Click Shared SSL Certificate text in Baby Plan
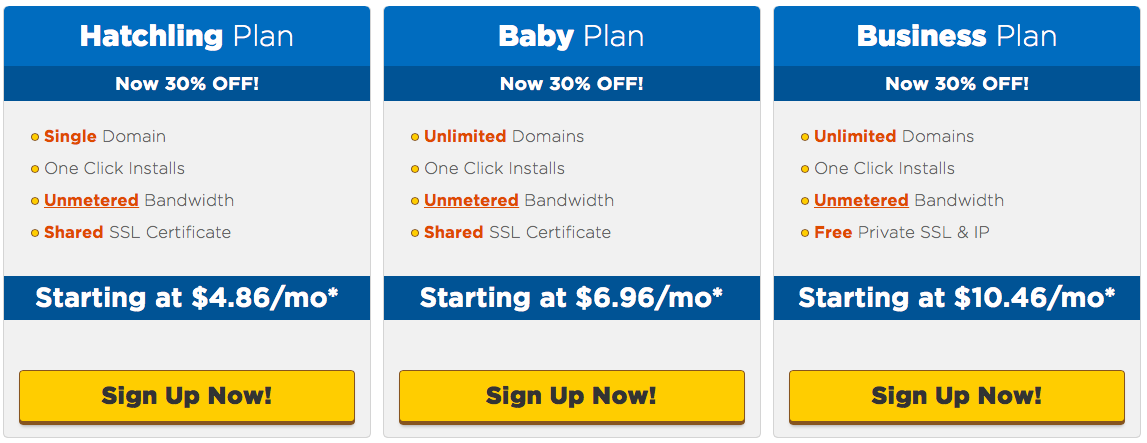 [517, 232]
